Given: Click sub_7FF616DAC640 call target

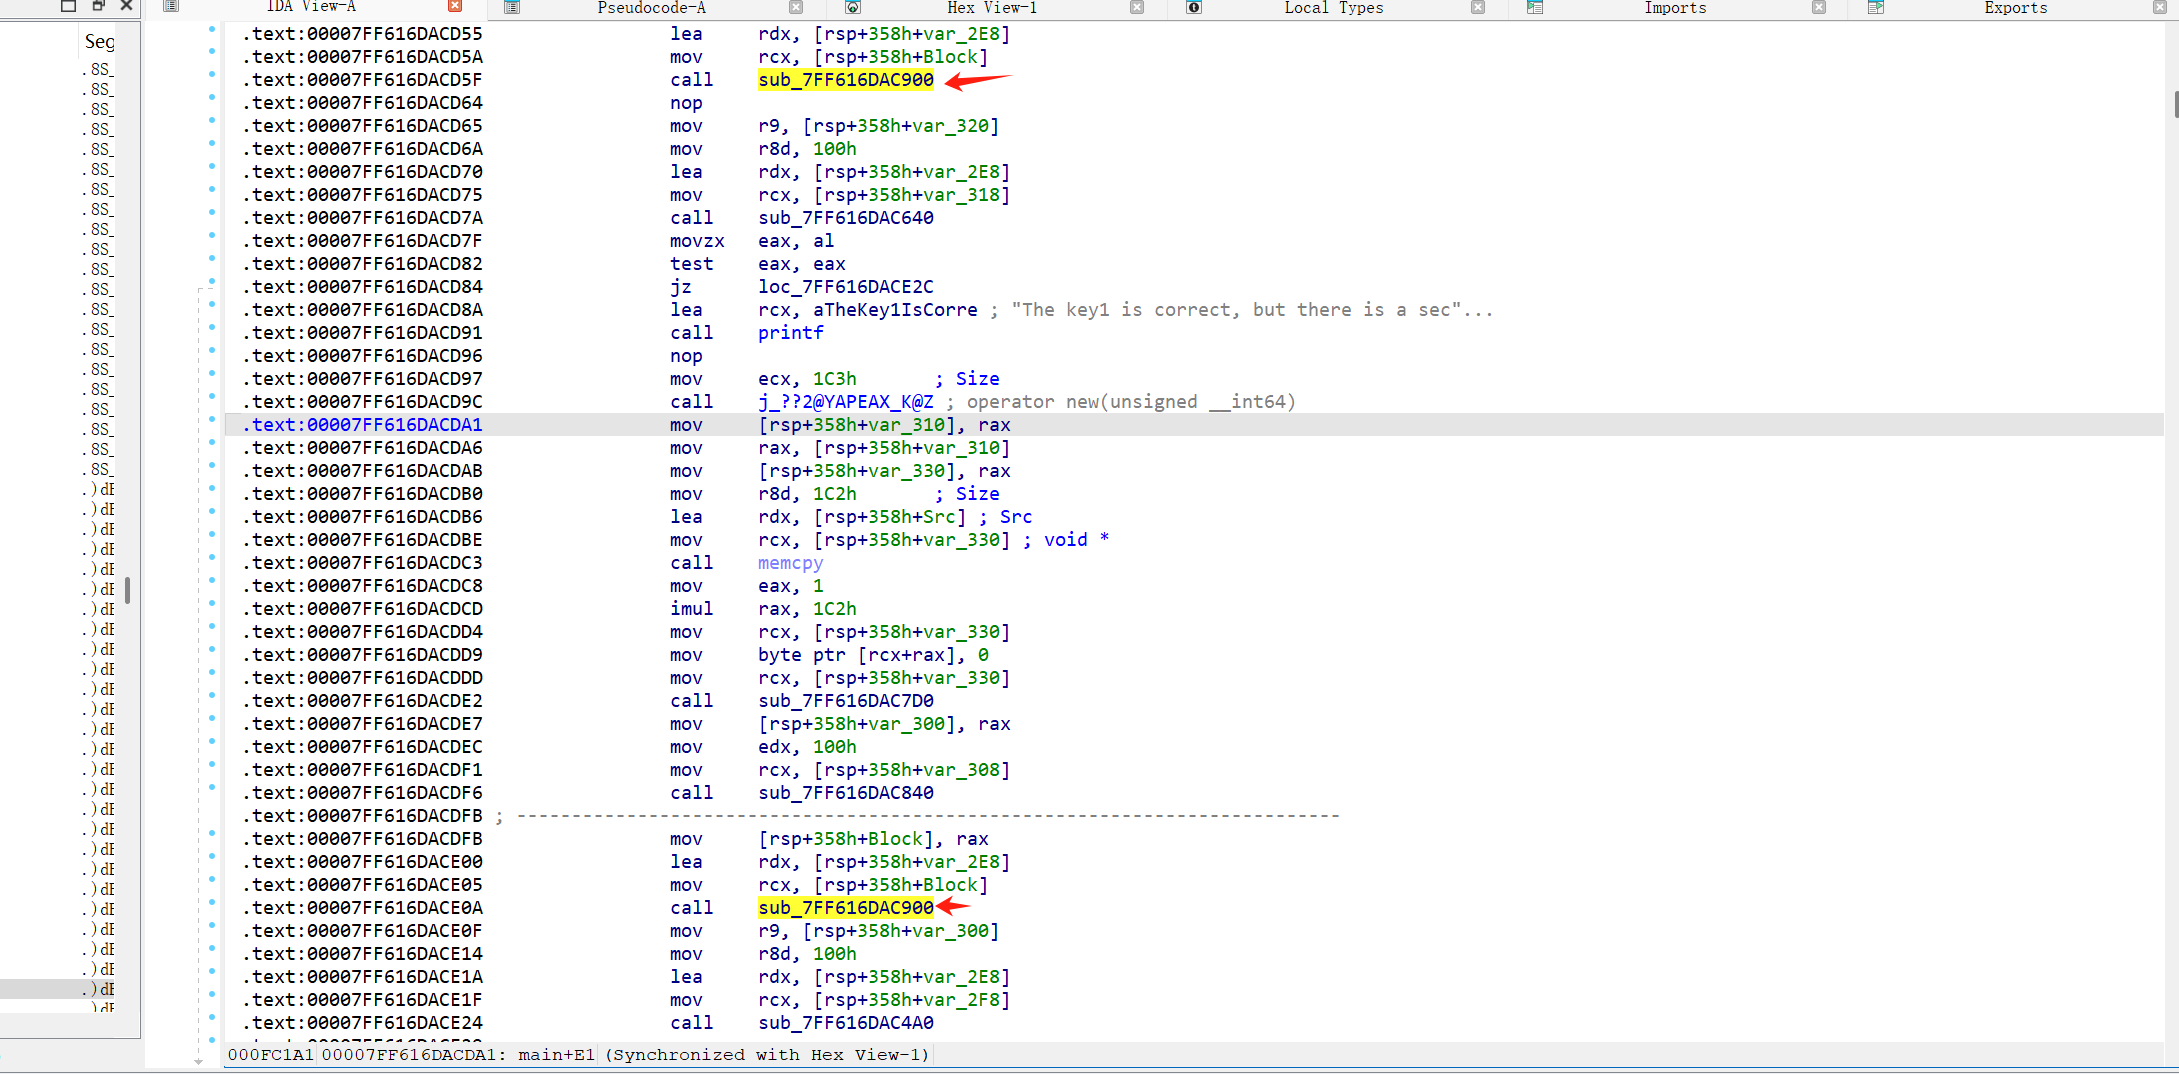Looking at the screenshot, I should click(x=846, y=218).
